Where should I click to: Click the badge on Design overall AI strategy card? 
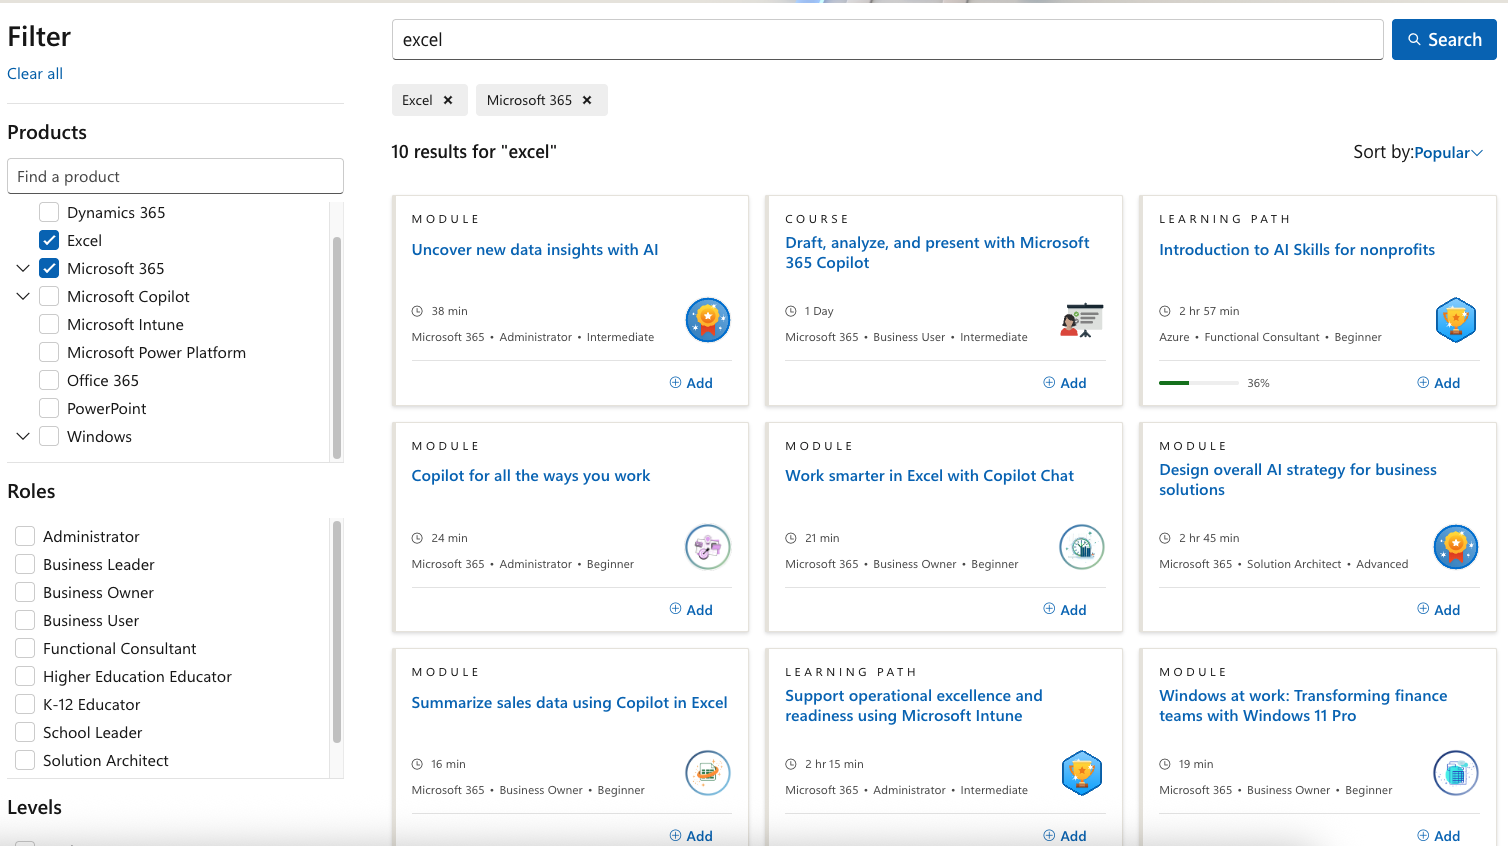click(x=1456, y=547)
